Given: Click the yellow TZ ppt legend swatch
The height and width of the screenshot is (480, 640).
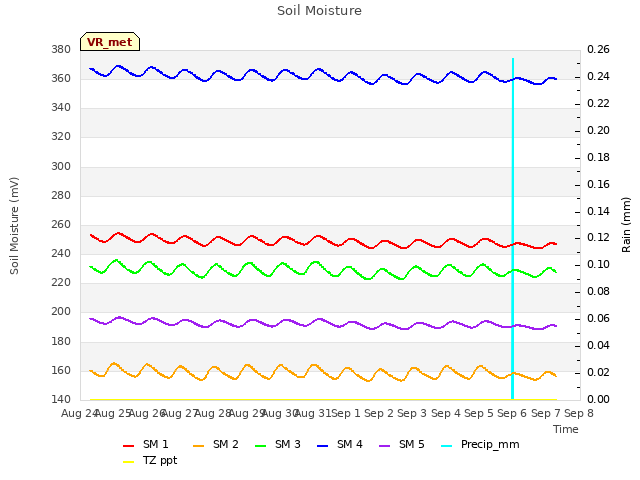Looking at the screenshot, I should coord(128,462).
